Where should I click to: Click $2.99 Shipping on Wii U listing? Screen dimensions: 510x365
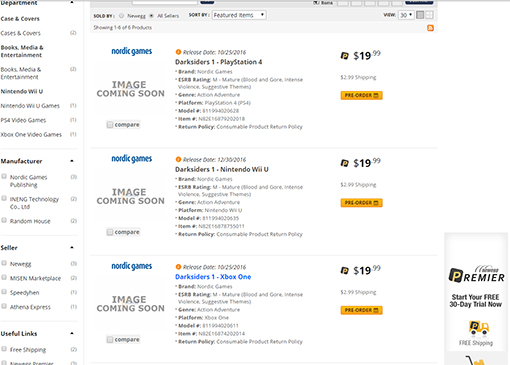tap(358, 185)
